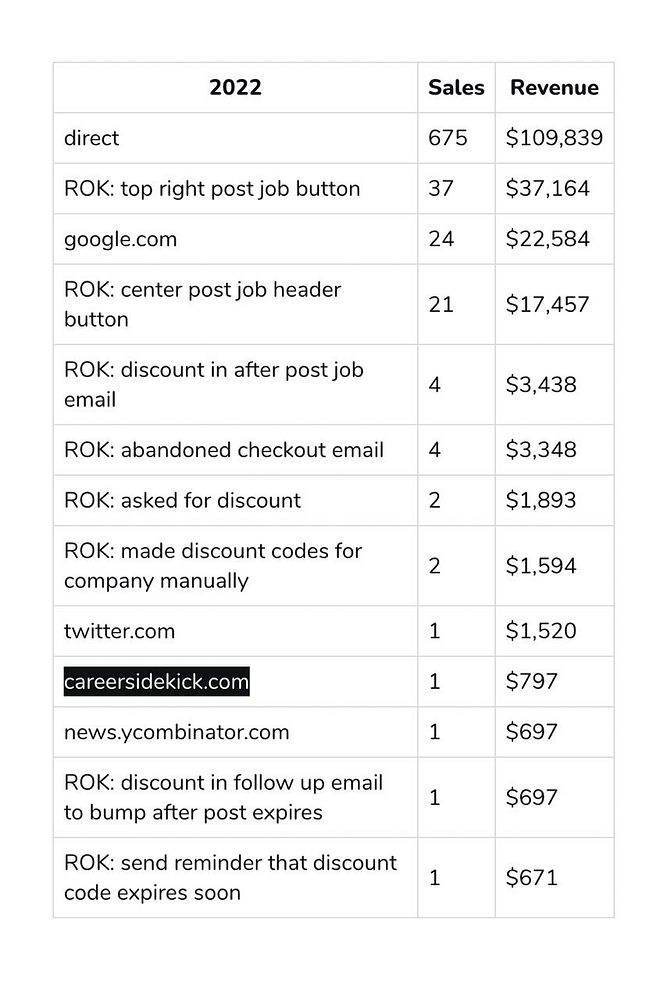Select the $37,164 revenue cell
The image size is (664, 1000).
(547, 189)
